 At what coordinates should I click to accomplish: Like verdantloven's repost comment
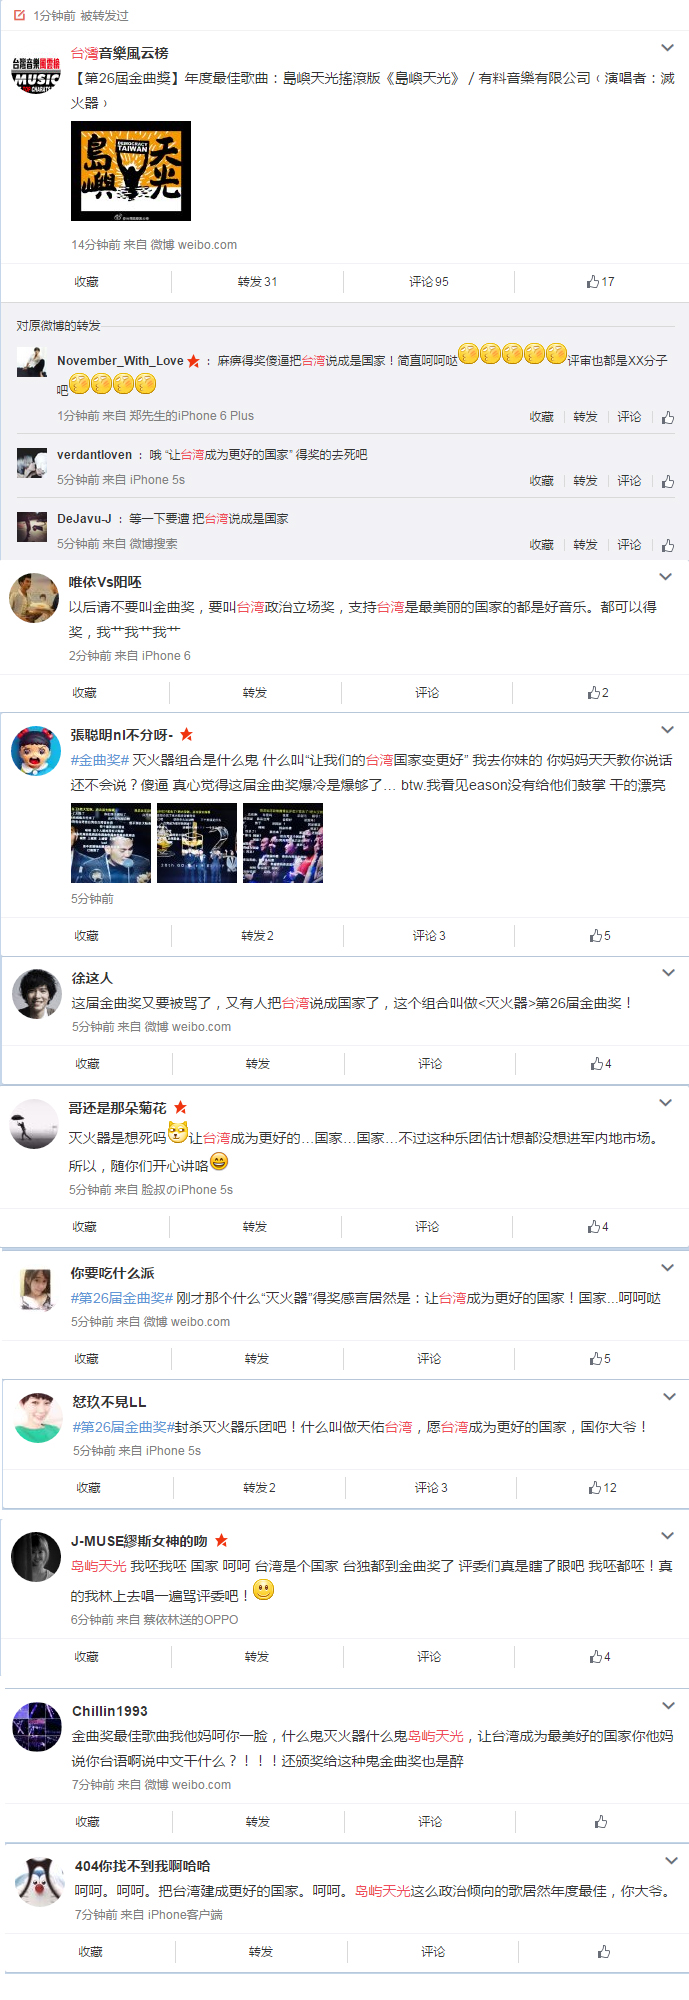tap(668, 481)
